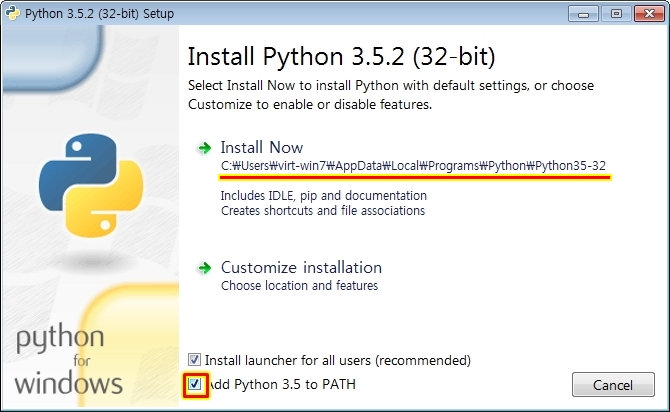Image resolution: width=670 pixels, height=412 pixels.
Task: Click the green arrow beside Install Now
Action: pos(204,148)
